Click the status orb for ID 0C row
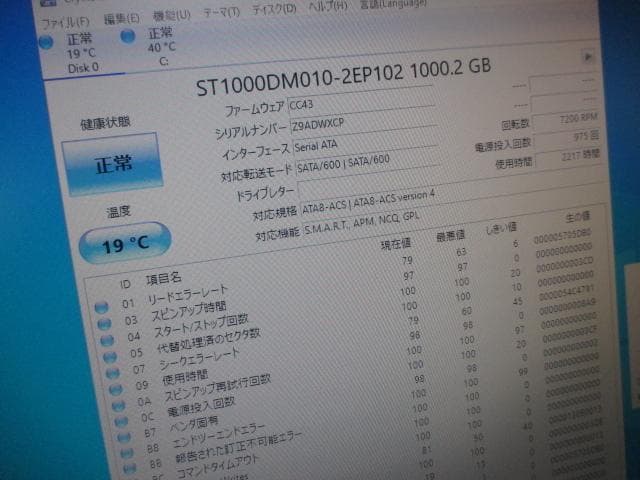The height and width of the screenshot is (480, 640). [121, 421]
